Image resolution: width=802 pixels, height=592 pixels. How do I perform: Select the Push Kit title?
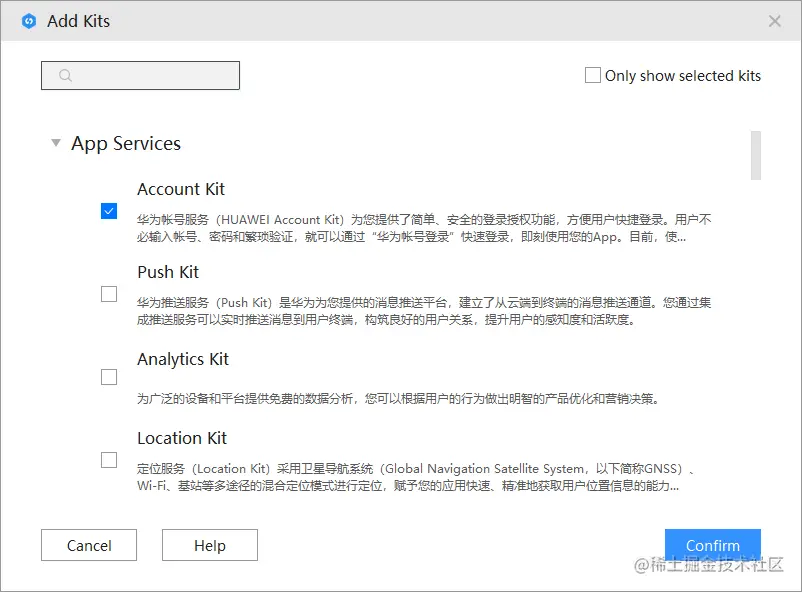(168, 272)
